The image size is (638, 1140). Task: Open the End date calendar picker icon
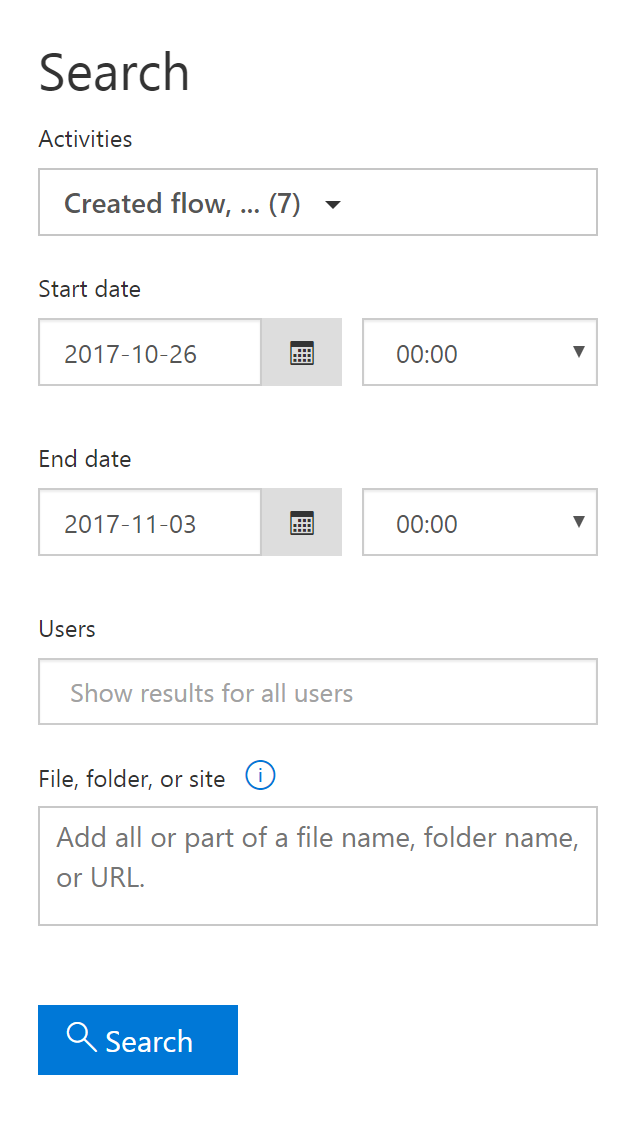[x=301, y=522]
